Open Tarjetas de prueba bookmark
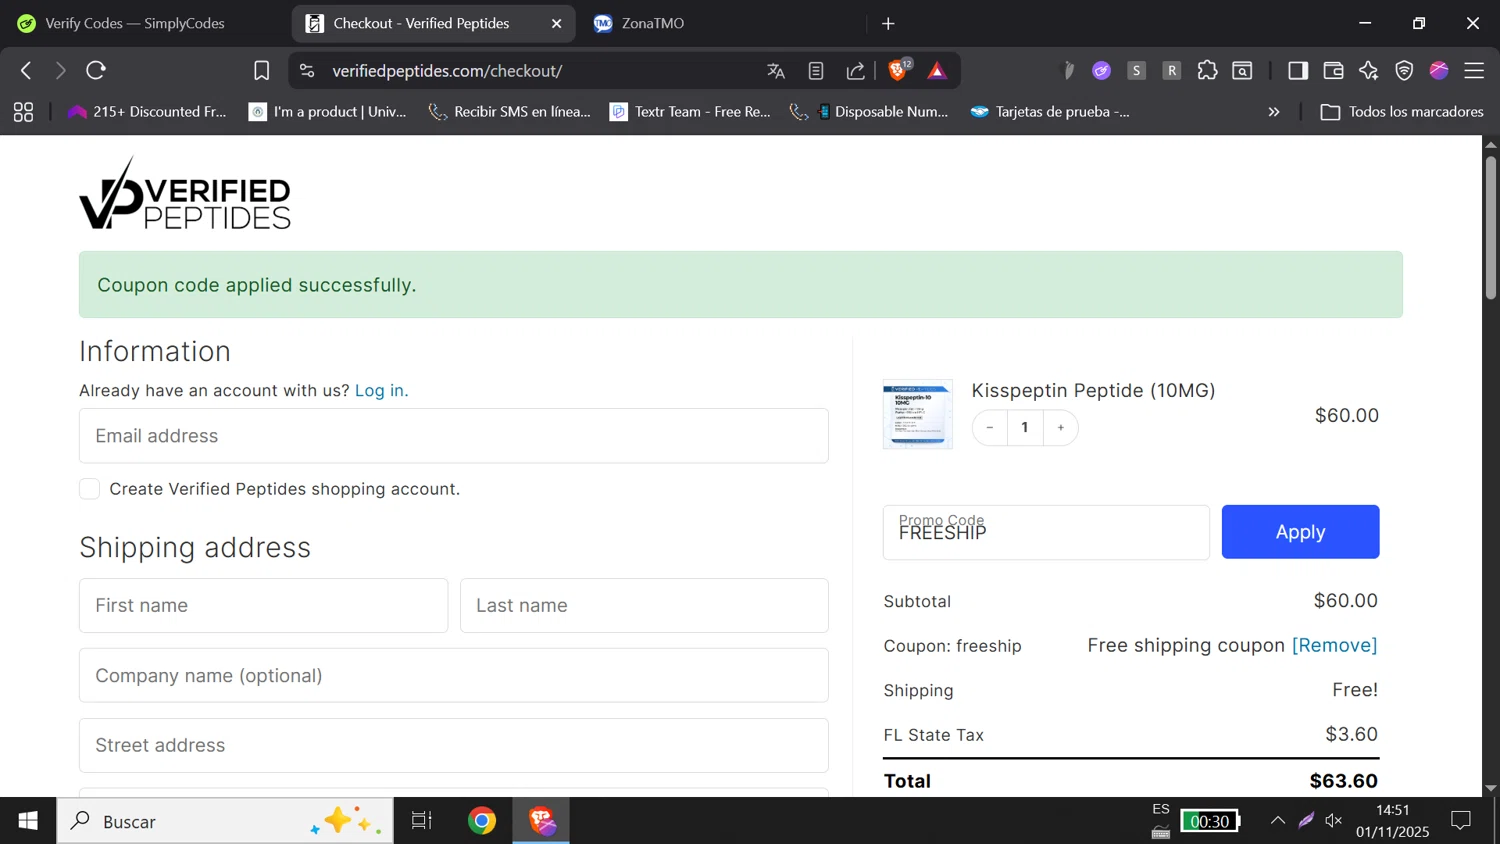This screenshot has width=1500, height=844. click(1050, 112)
